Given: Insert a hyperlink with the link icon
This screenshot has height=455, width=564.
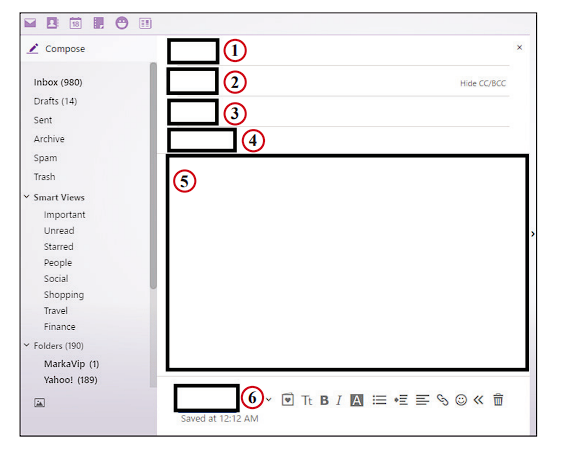Looking at the screenshot, I should tap(442, 400).
